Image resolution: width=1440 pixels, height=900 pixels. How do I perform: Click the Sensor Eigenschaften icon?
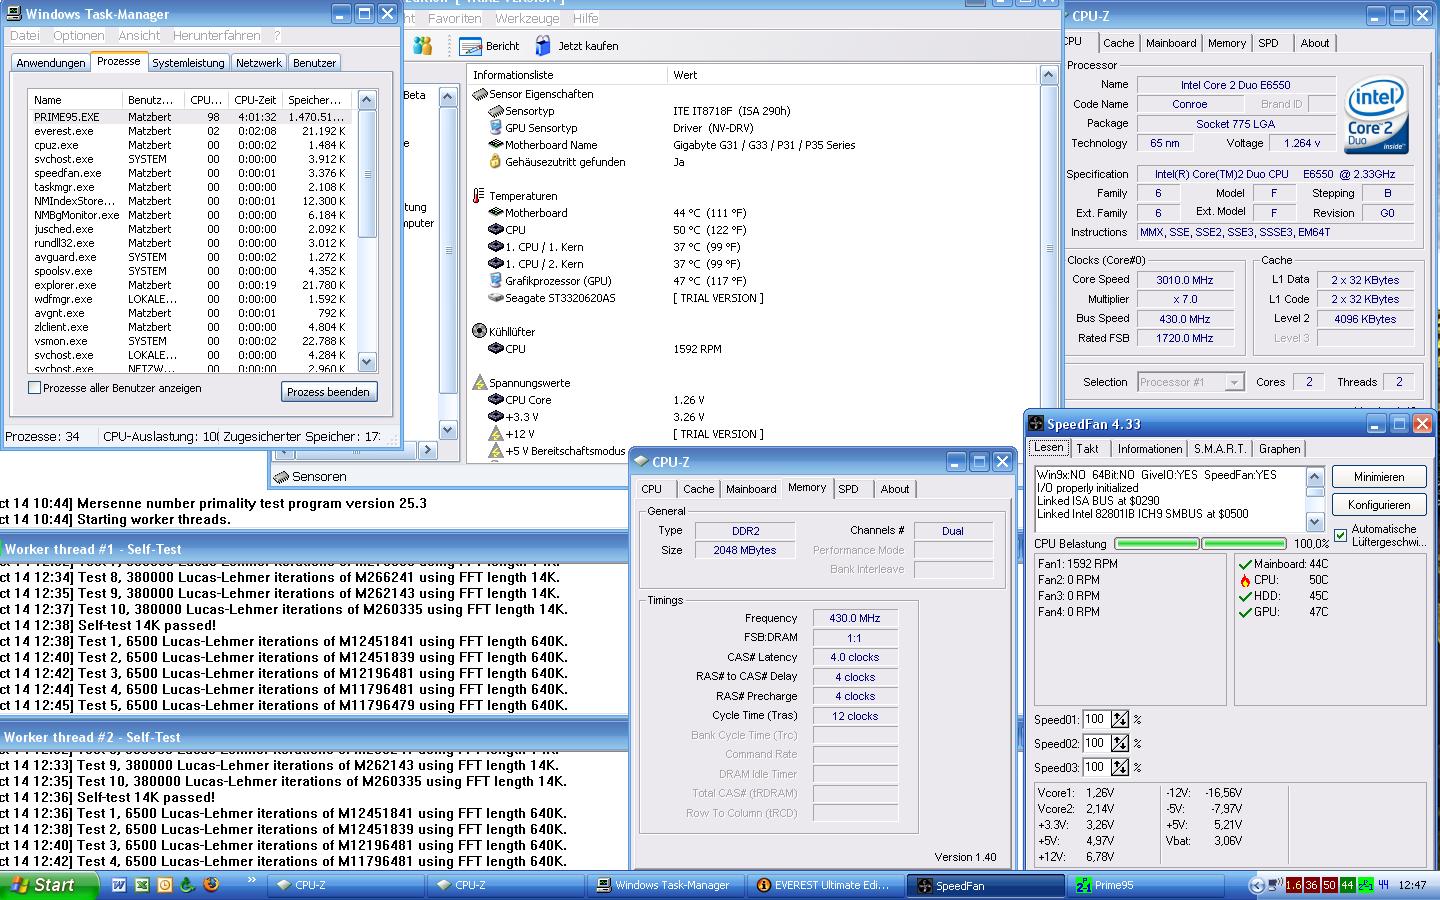[x=479, y=94]
